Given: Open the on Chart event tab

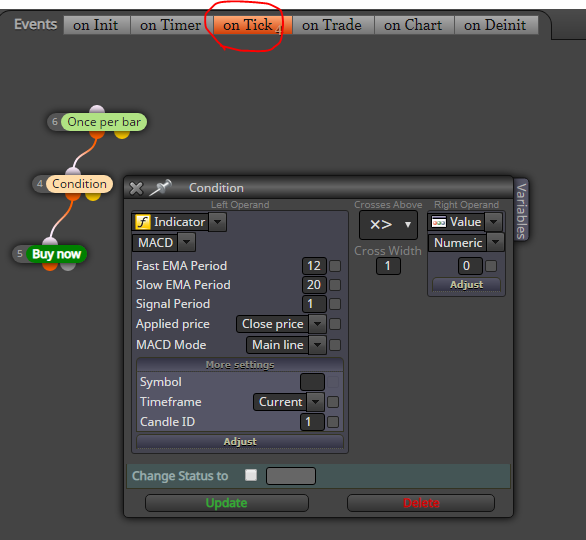Looking at the screenshot, I should [413, 25].
